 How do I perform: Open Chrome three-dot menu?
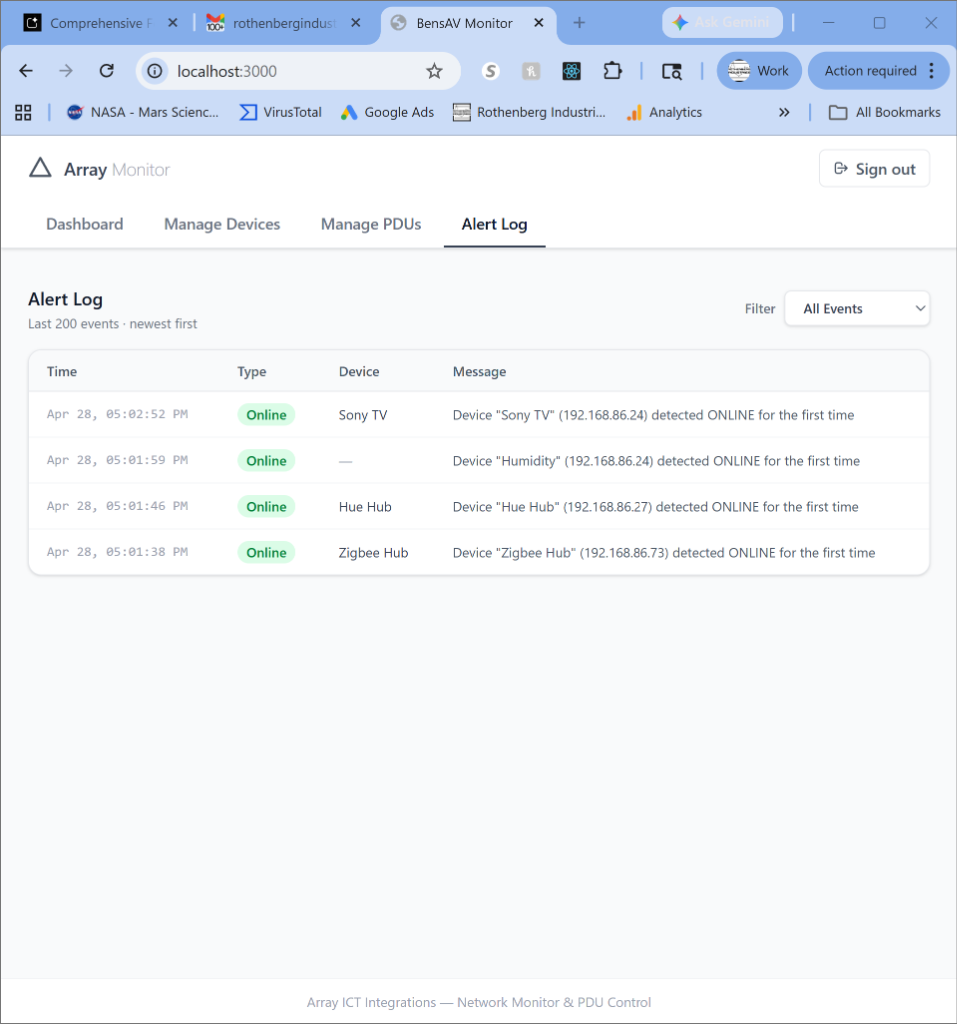pyautogui.click(x=932, y=71)
